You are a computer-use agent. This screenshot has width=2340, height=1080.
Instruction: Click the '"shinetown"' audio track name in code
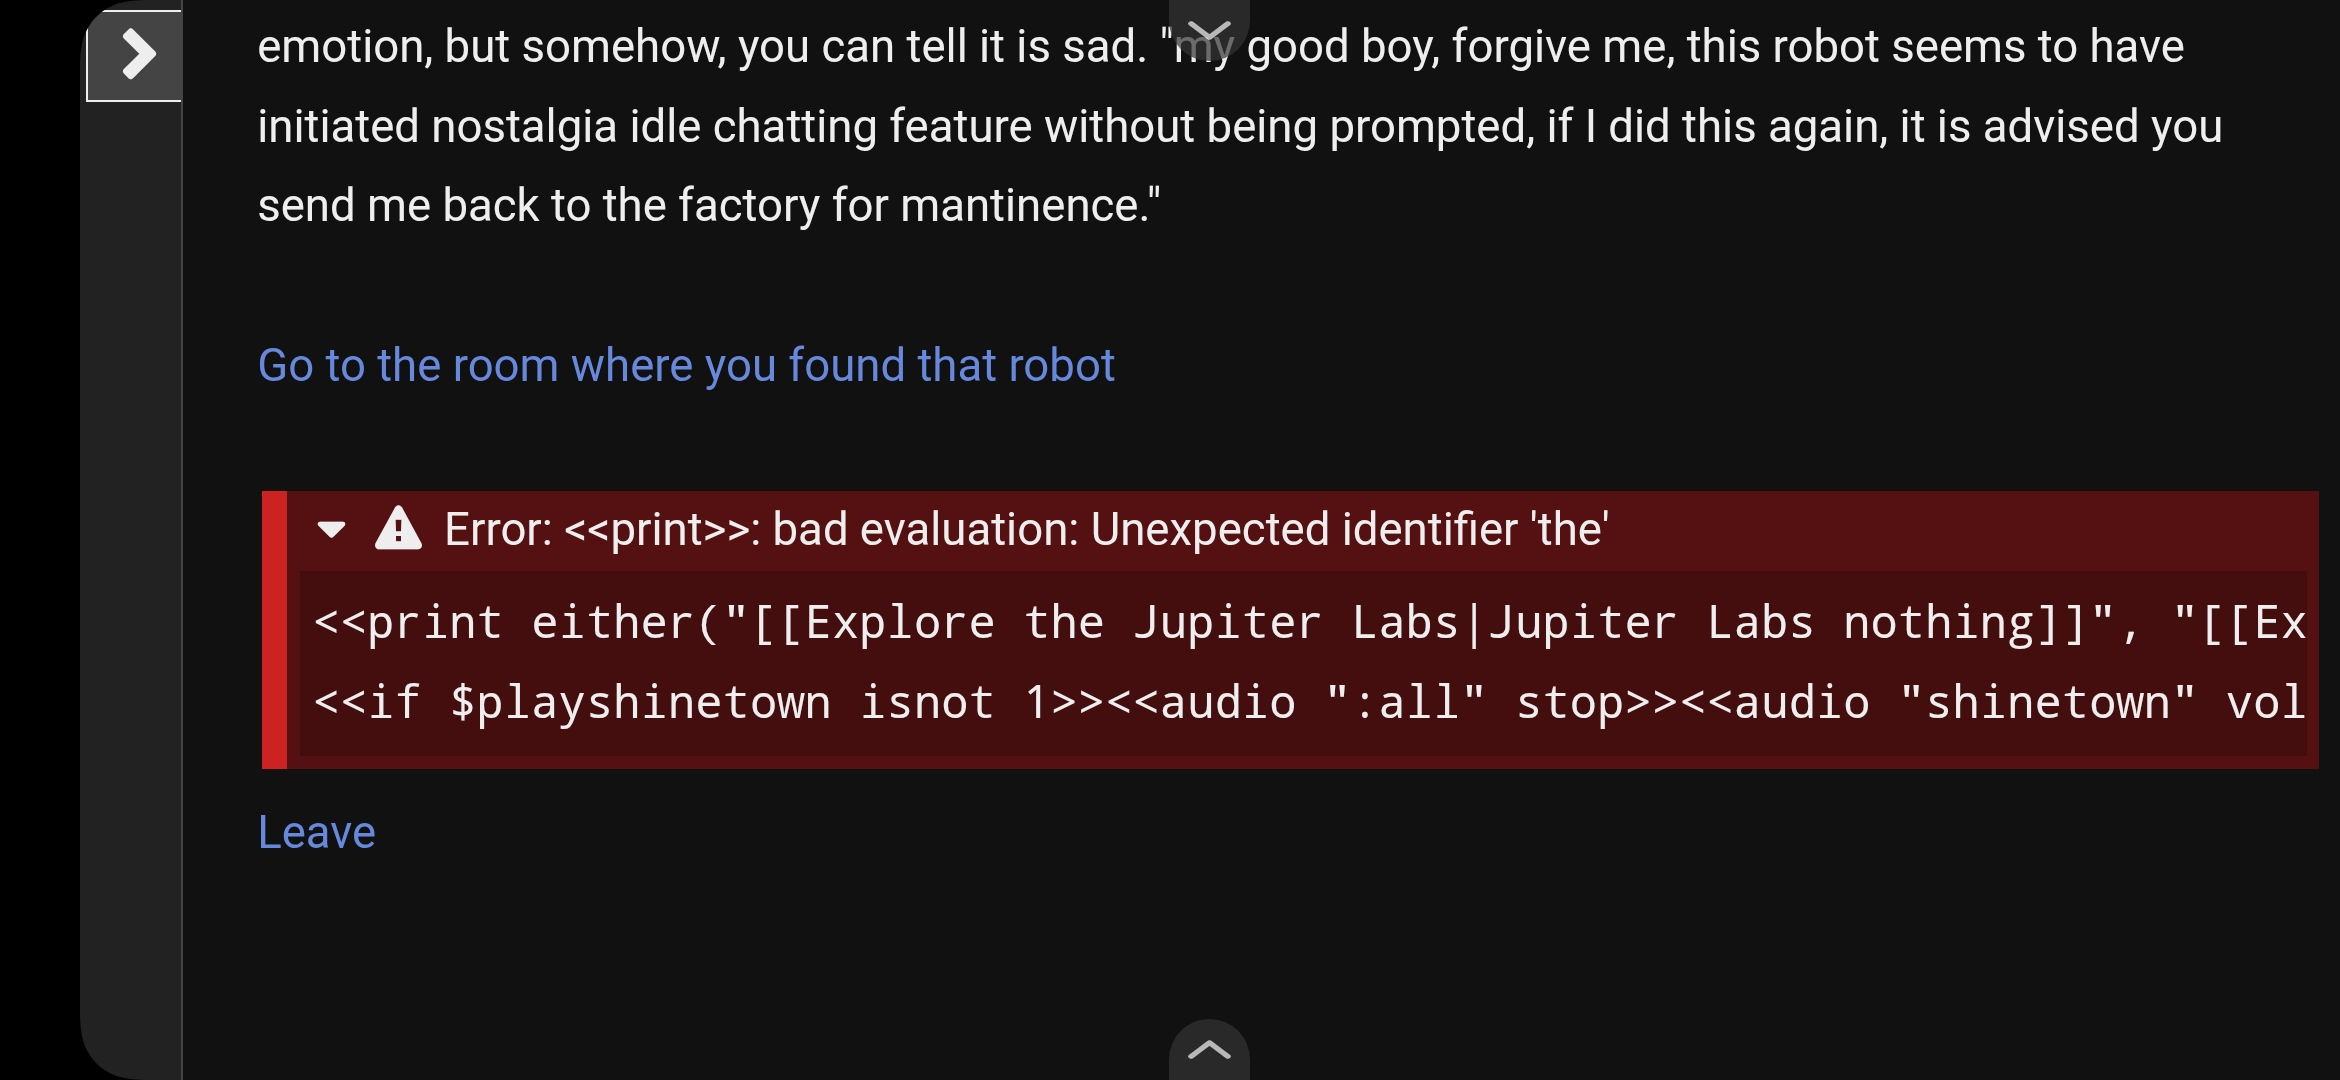pos(2047,702)
